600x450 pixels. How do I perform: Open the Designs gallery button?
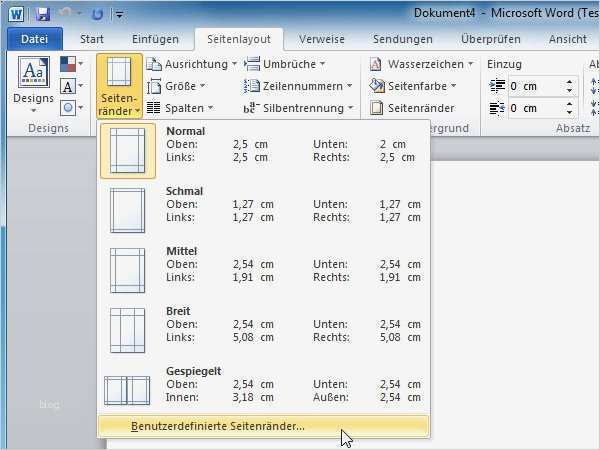tap(34, 85)
